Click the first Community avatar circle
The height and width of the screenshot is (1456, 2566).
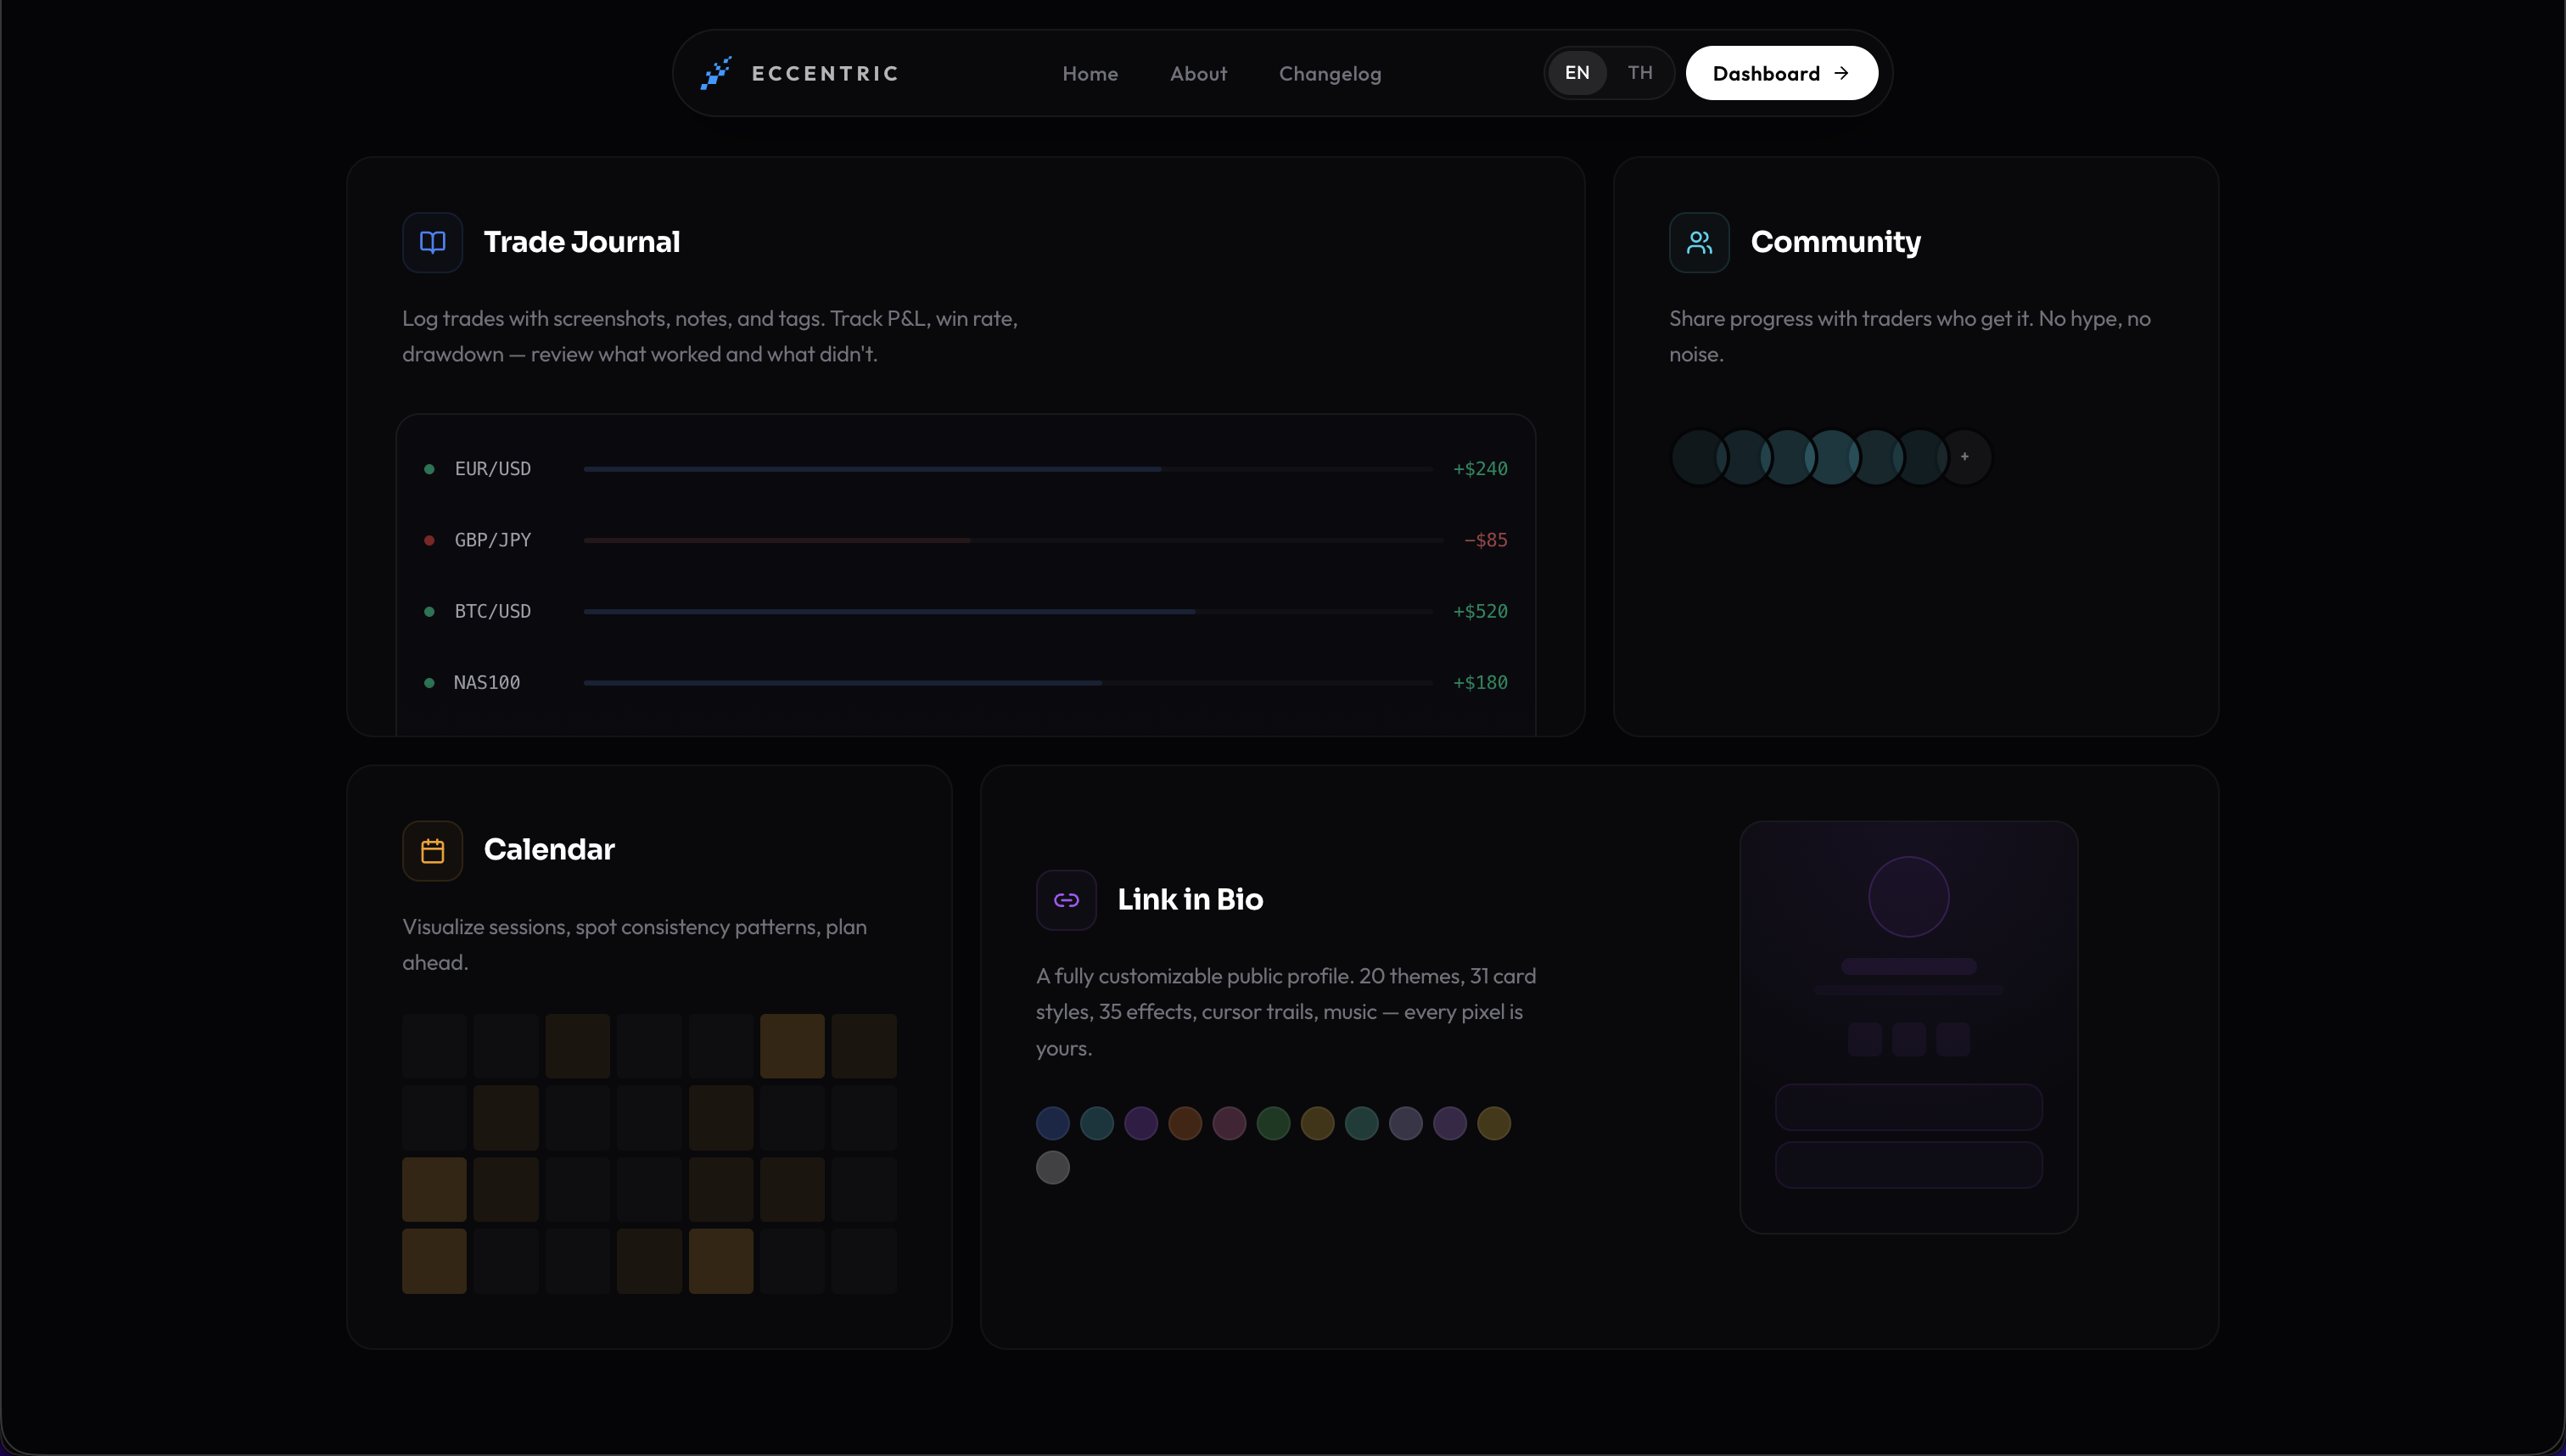coord(1697,456)
